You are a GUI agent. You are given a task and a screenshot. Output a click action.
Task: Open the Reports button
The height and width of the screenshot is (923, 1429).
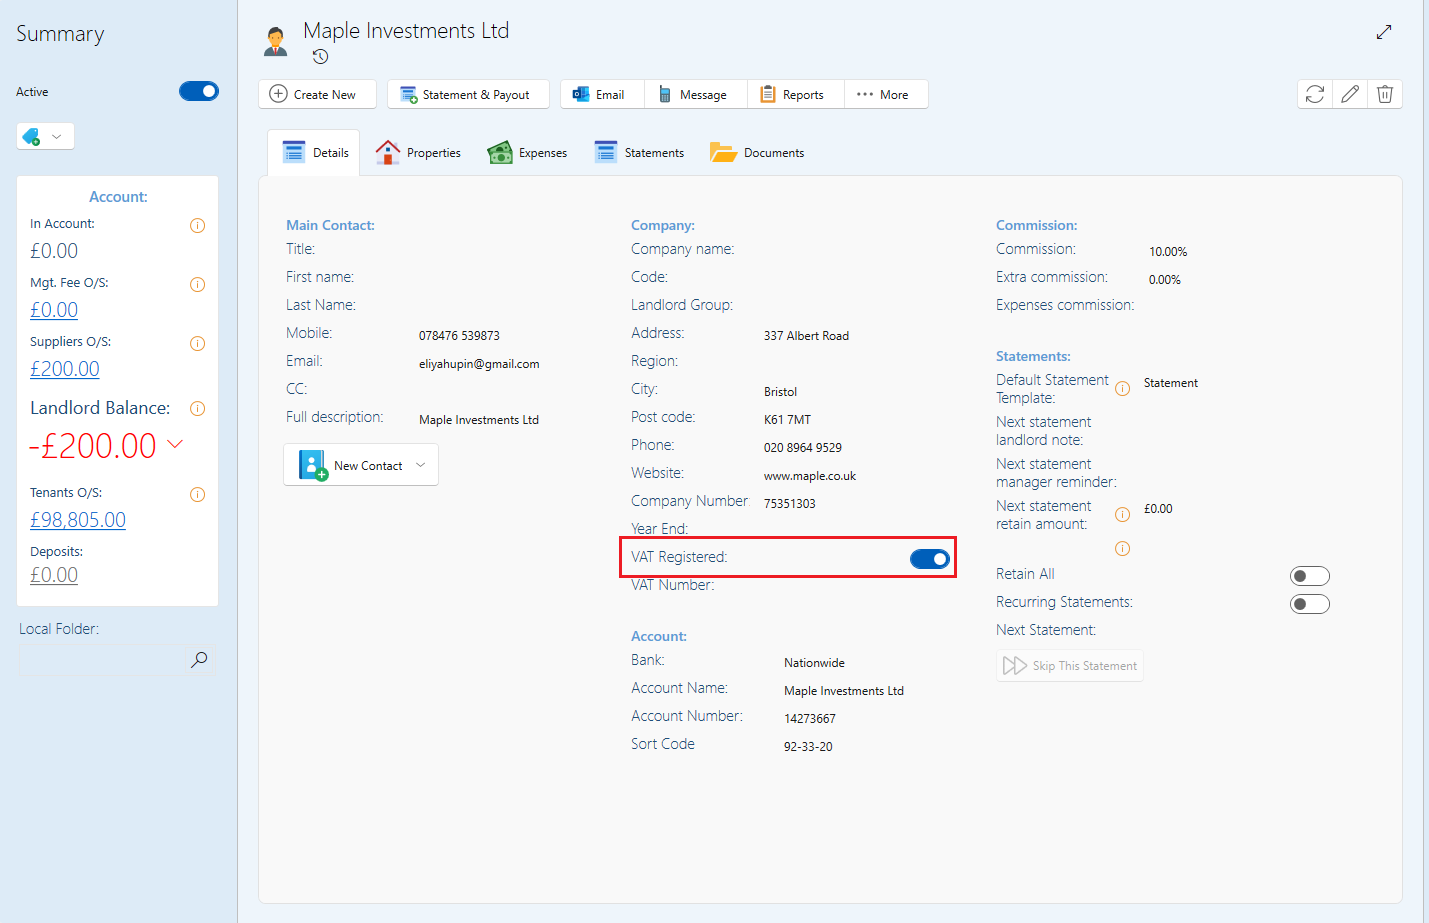[x=796, y=94]
